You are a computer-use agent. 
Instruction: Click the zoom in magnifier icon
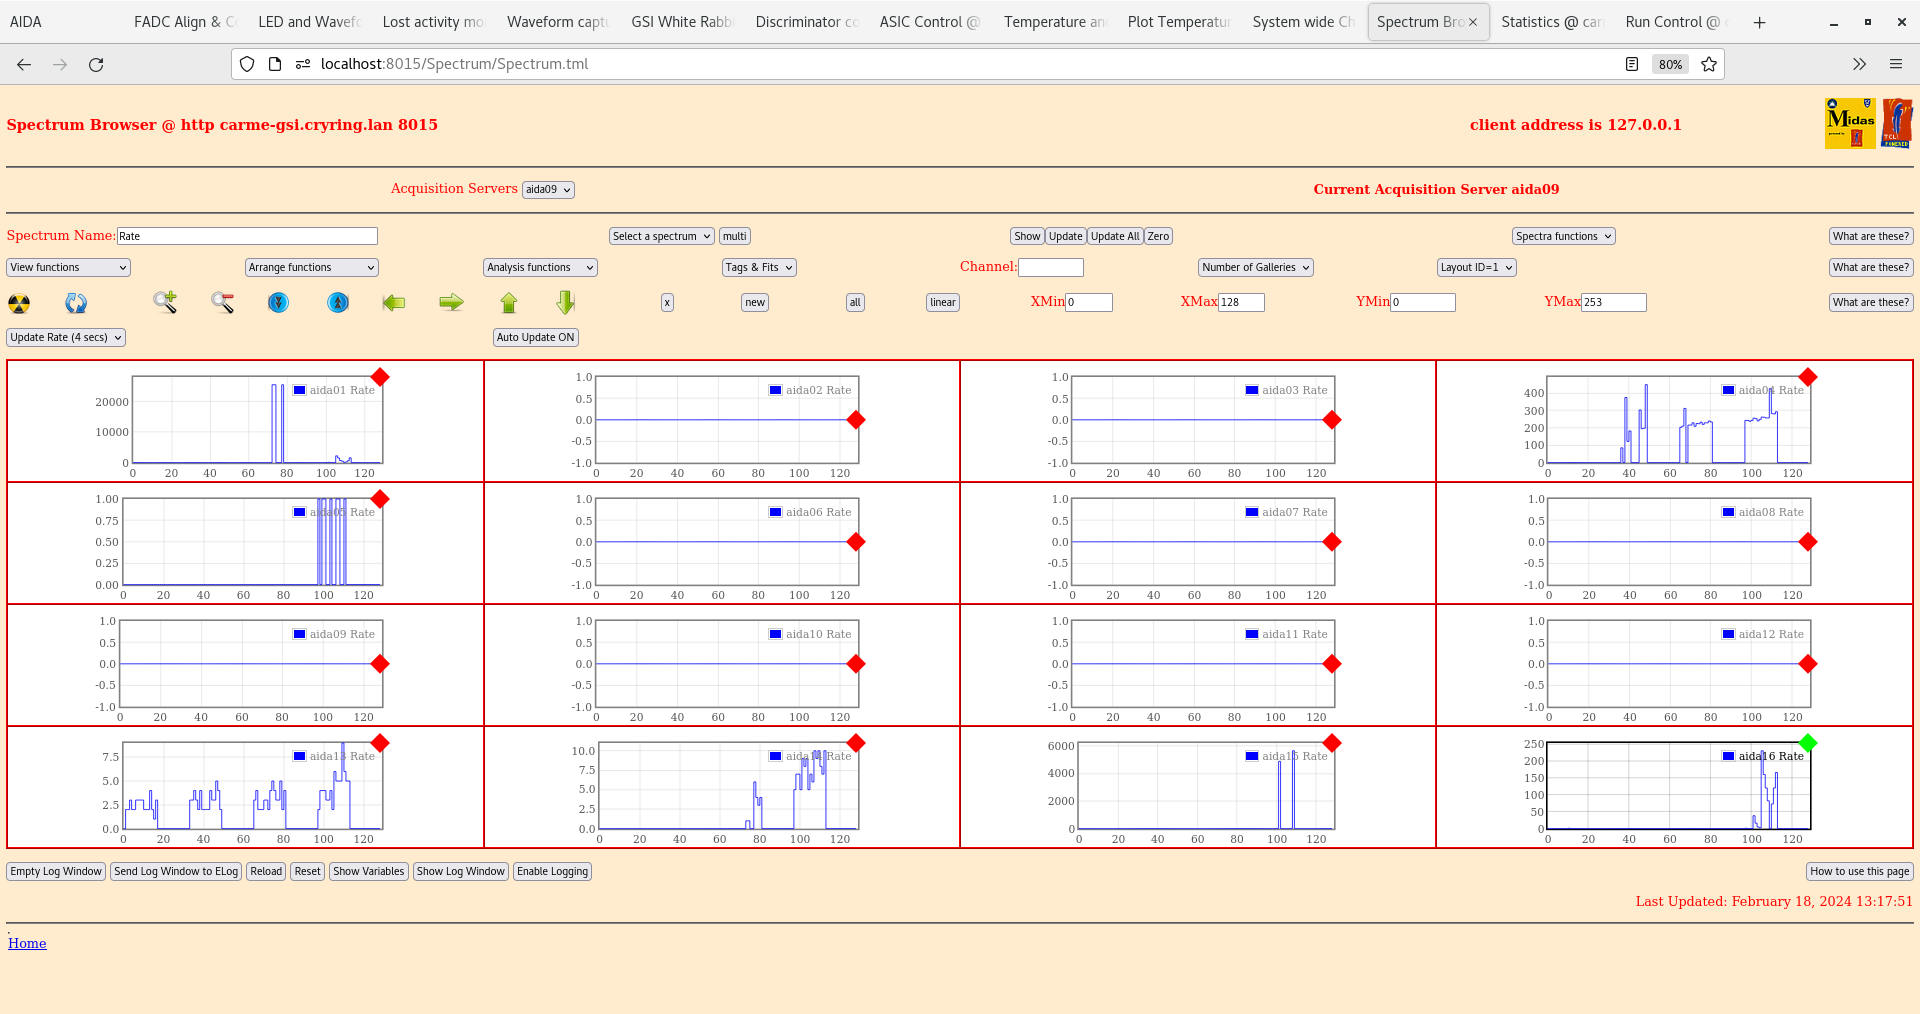click(x=165, y=302)
